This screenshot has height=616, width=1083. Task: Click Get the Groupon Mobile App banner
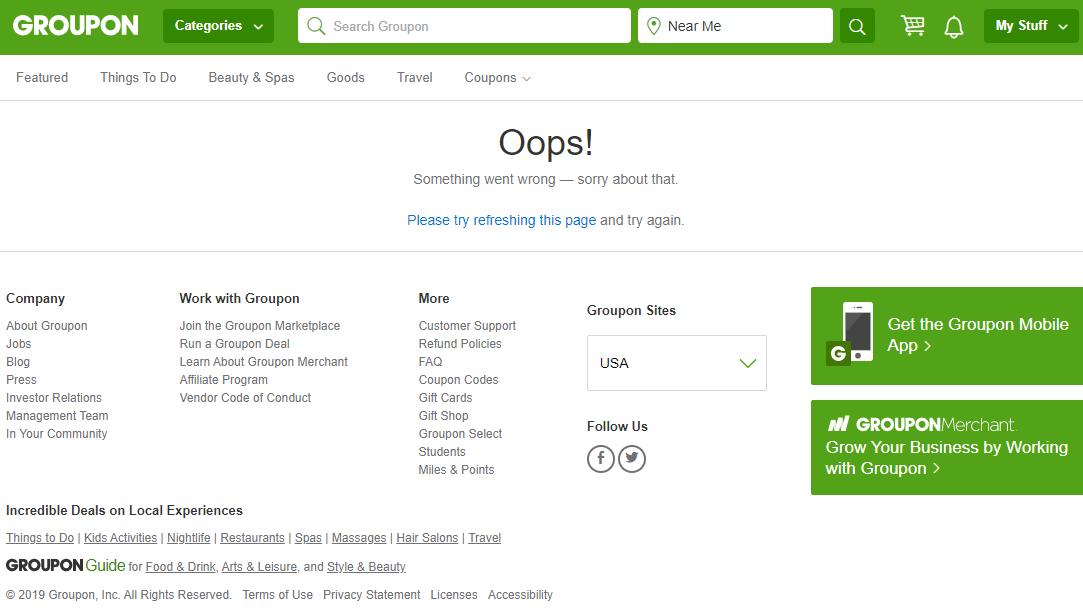(947, 336)
